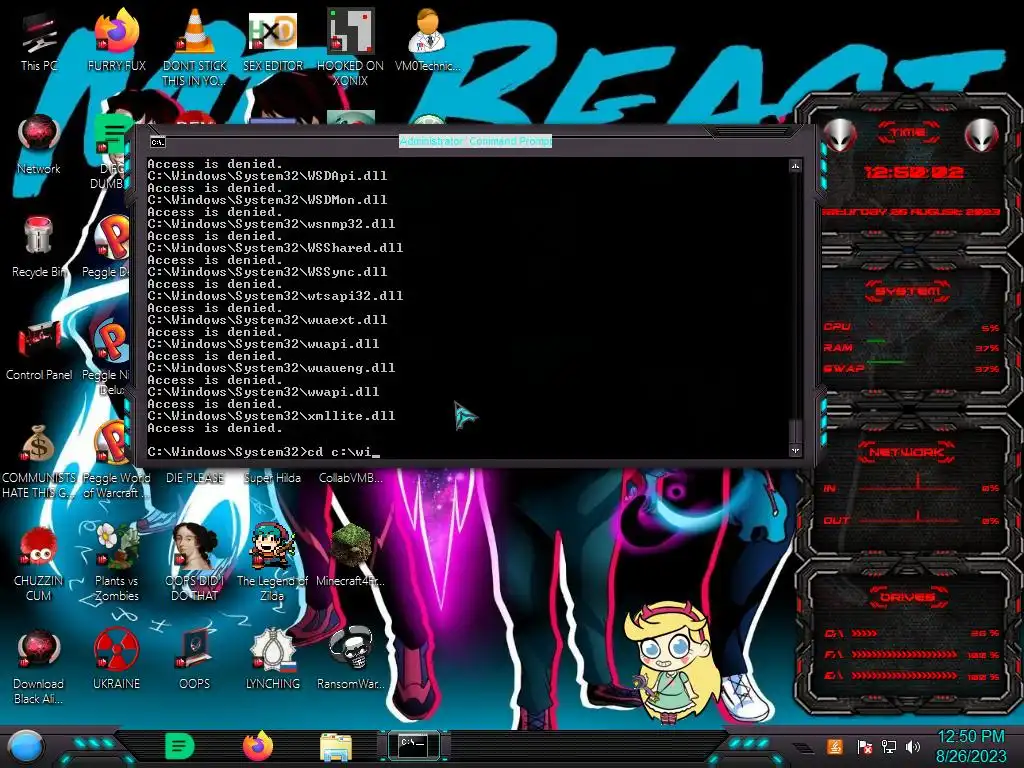The image size is (1024, 768).
Task: Open HOOKED ON XONIX game icon
Action: point(350,48)
